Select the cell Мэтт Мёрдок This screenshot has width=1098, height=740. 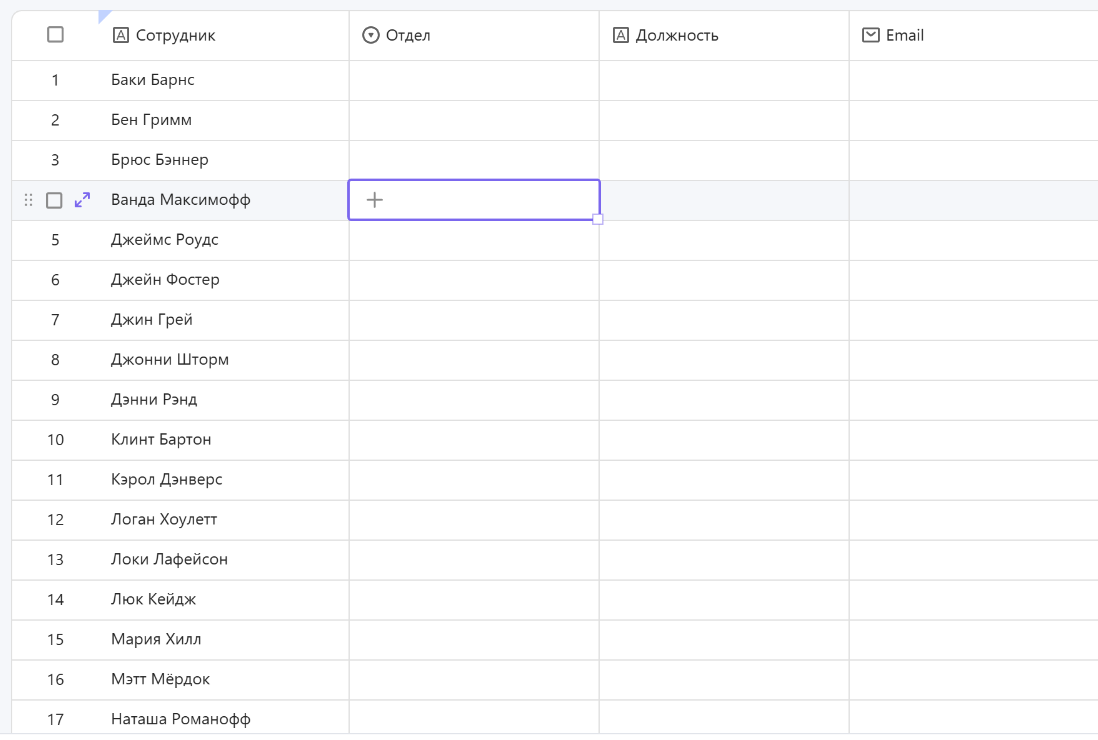[x=224, y=679]
